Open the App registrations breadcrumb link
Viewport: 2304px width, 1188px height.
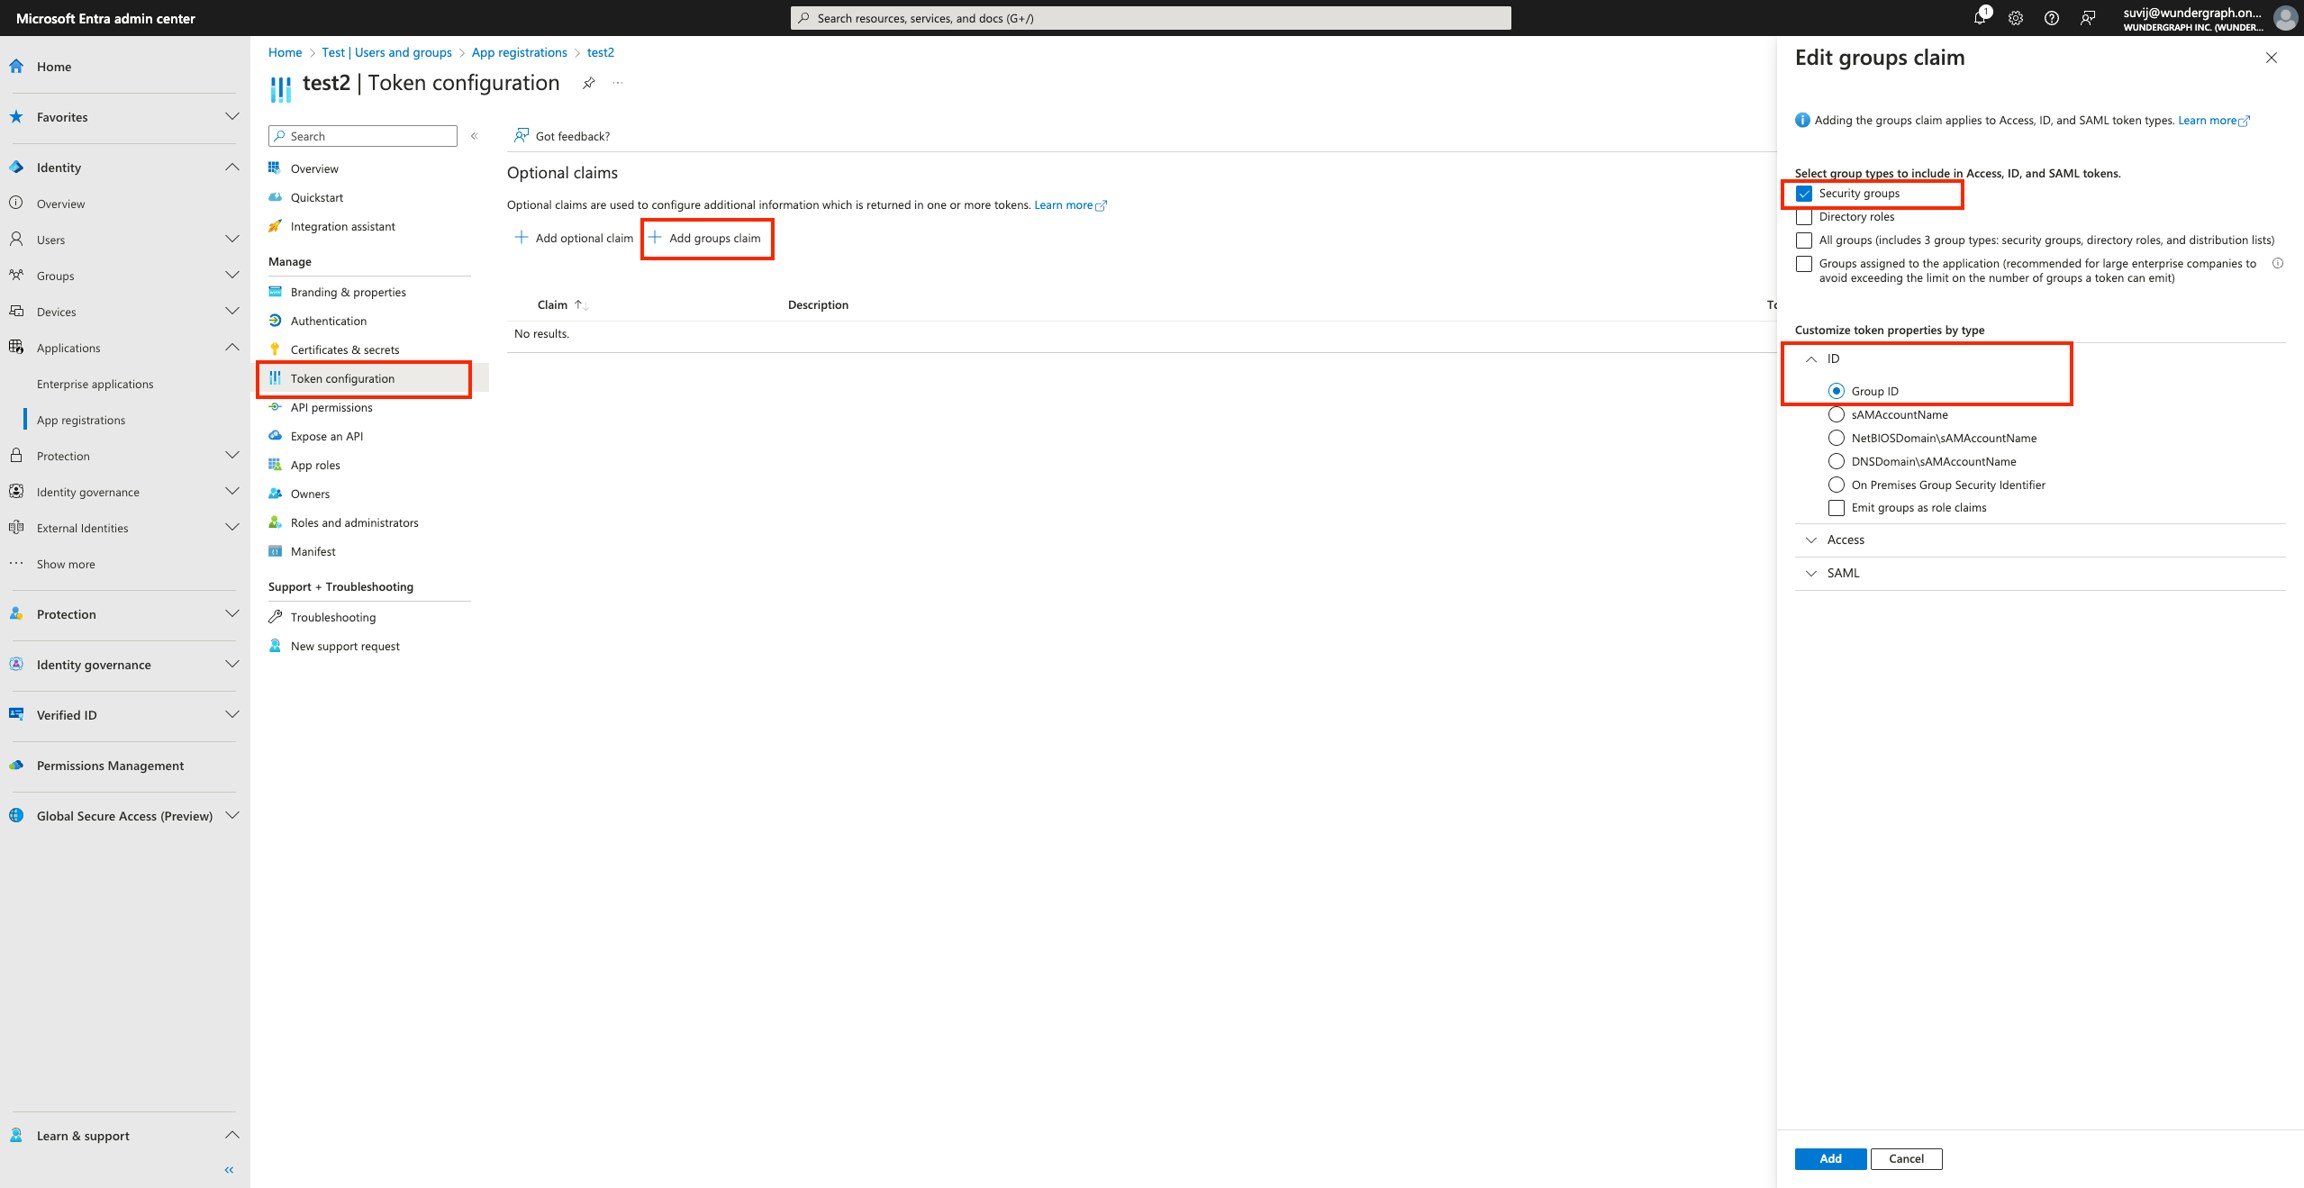[519, 52]
